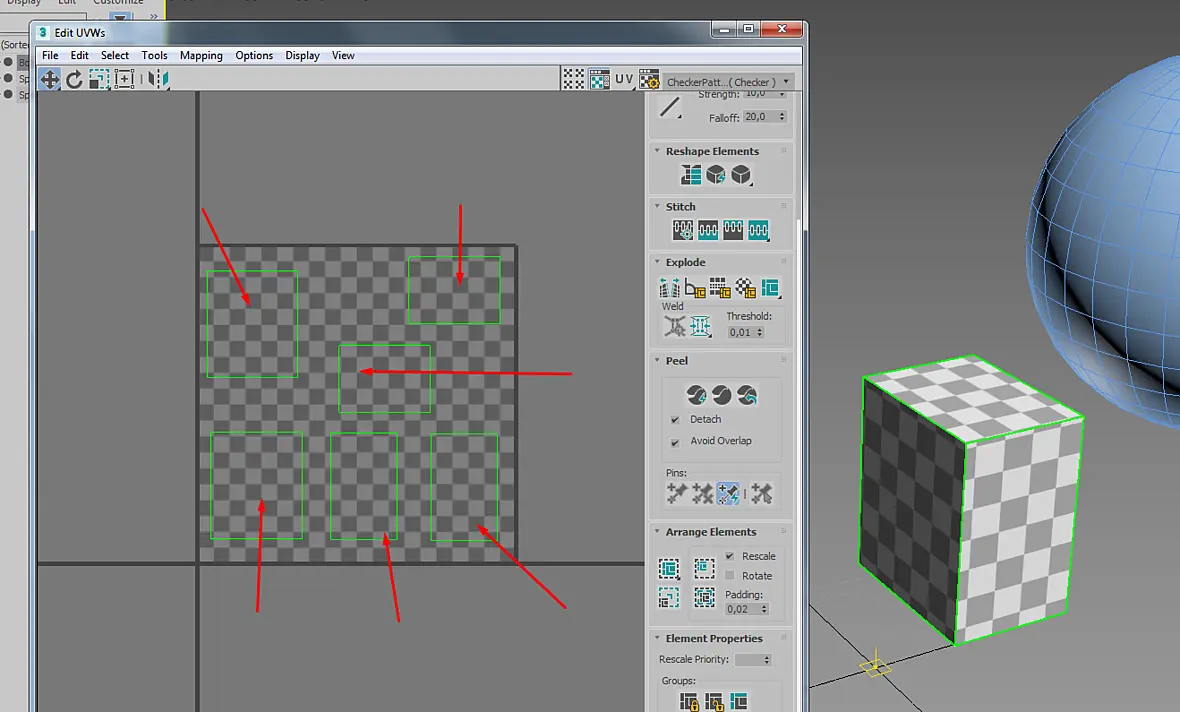
Task: Select the Move Selected Subobject tool
Action: point(50,79)
